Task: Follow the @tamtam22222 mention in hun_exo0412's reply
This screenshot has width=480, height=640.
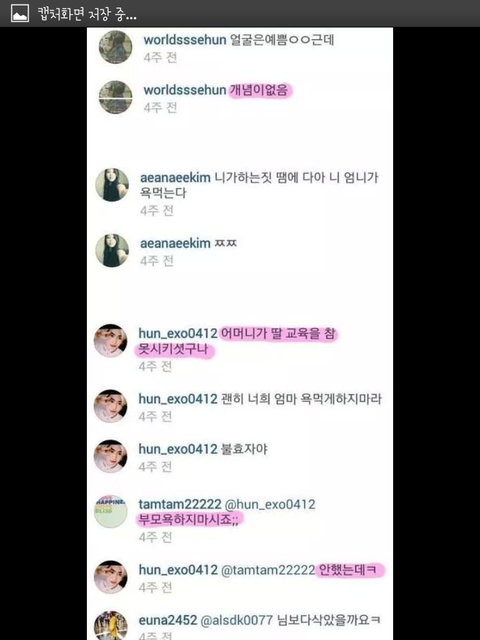Action: point(268,570)
